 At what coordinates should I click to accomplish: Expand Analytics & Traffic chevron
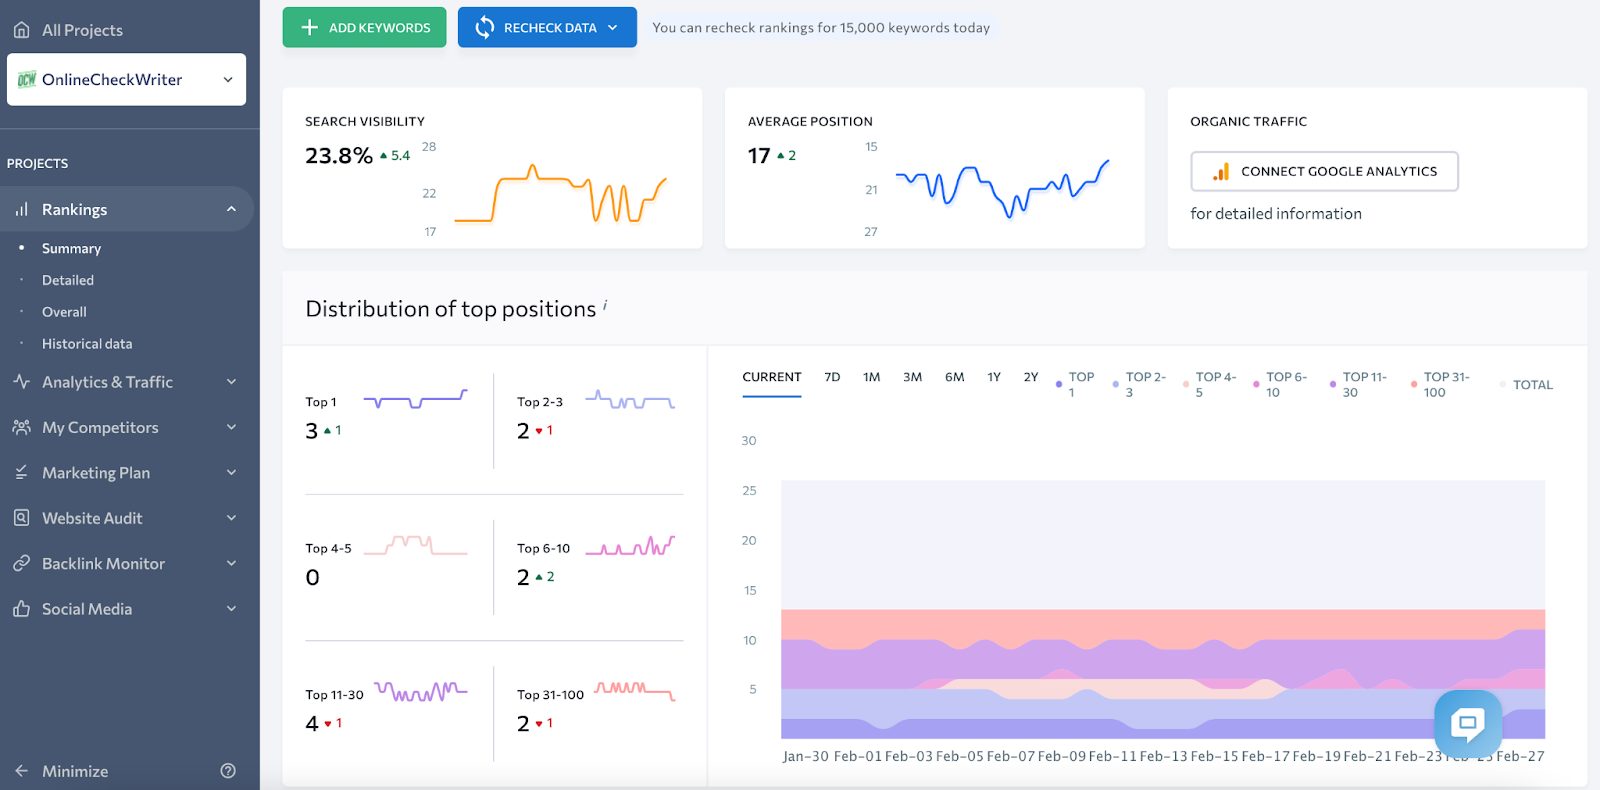point(231,382)
